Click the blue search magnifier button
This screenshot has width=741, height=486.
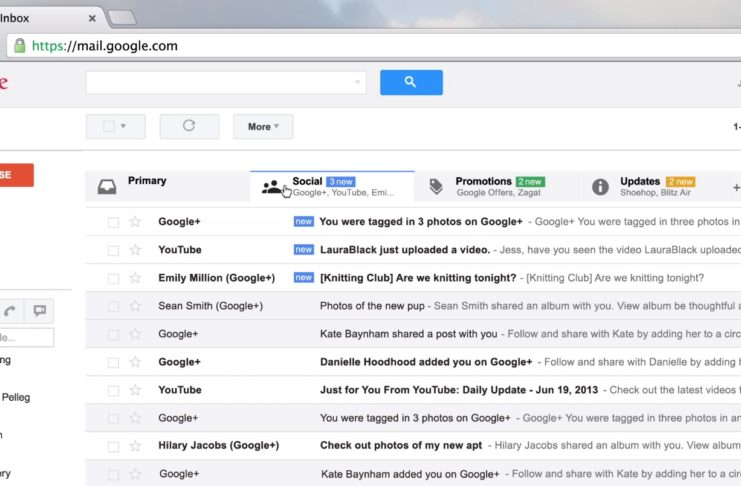click(x=410, y=82)
